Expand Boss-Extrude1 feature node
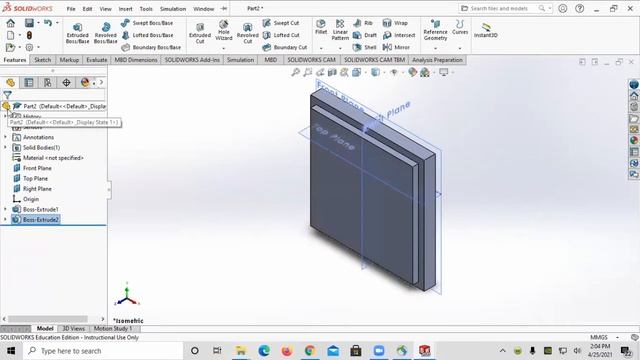Viewport: 640px width, 360px height. (x=5, y=209)
